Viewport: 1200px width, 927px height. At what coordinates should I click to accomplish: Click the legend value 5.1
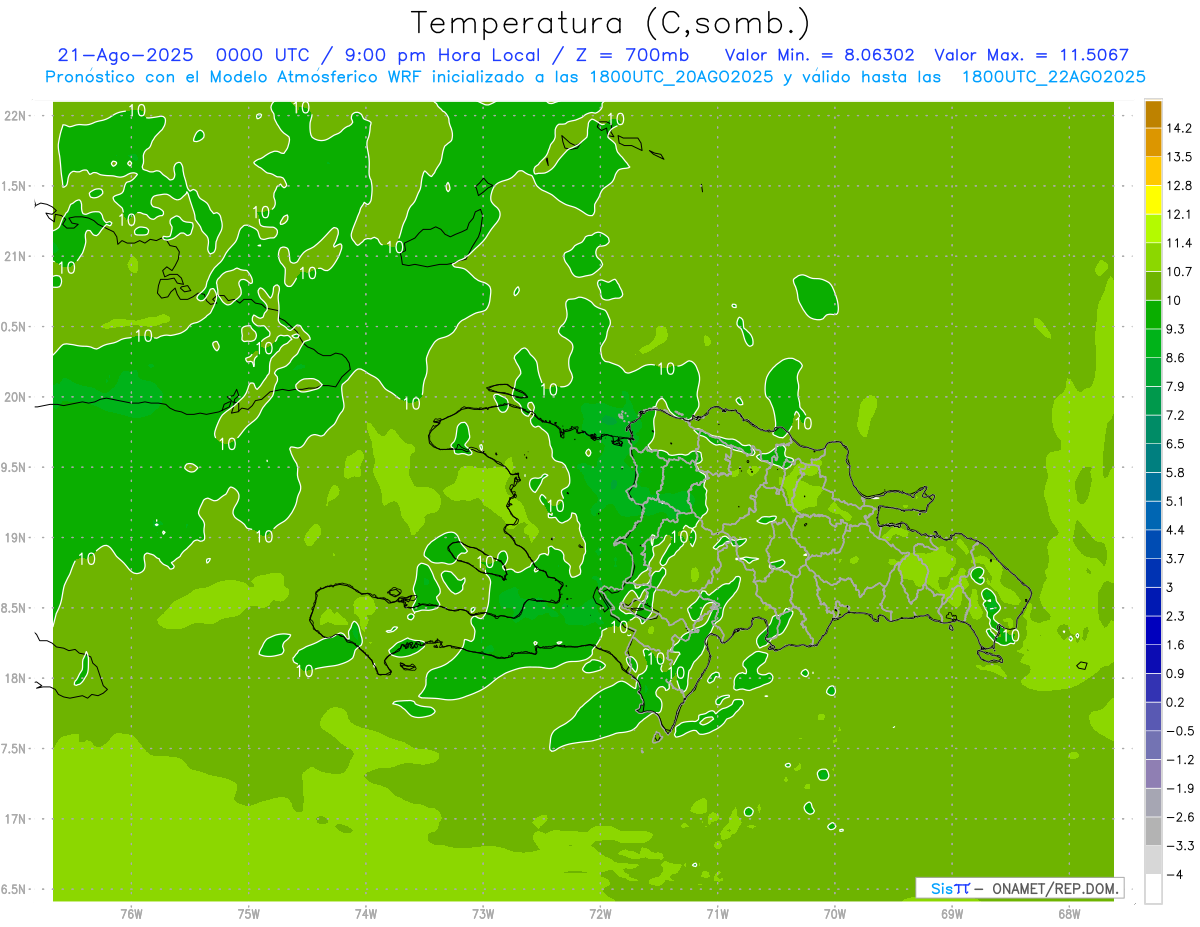pos(1176,501)
